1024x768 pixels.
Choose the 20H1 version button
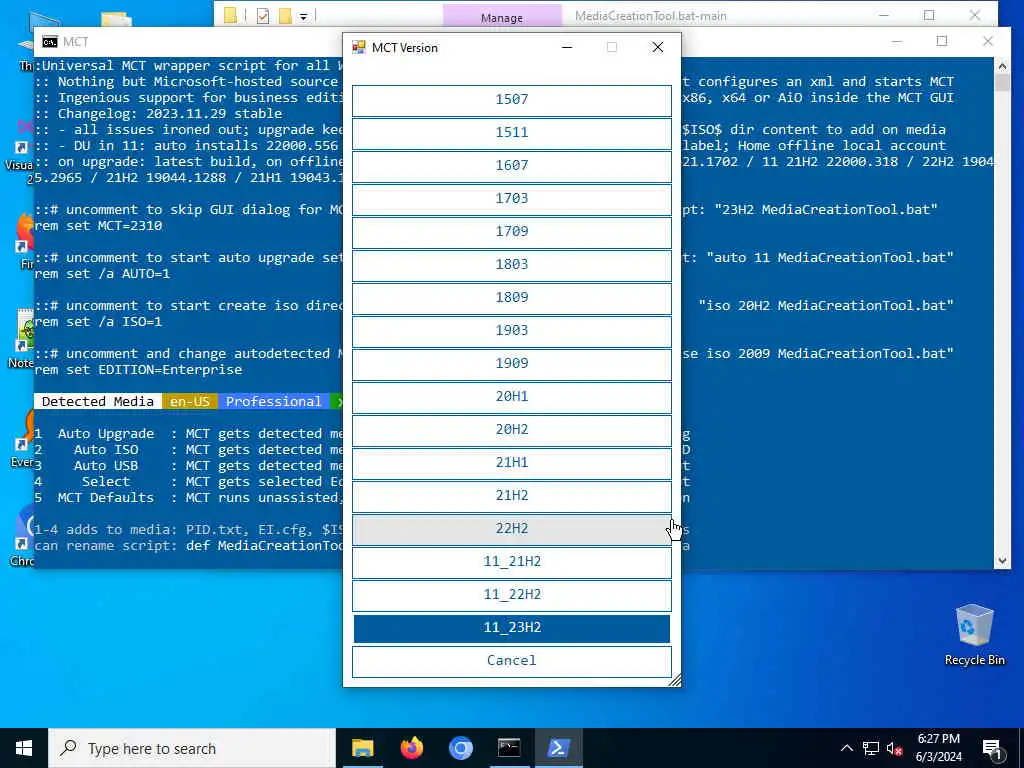pyautogui.click(x=511, y=396)
